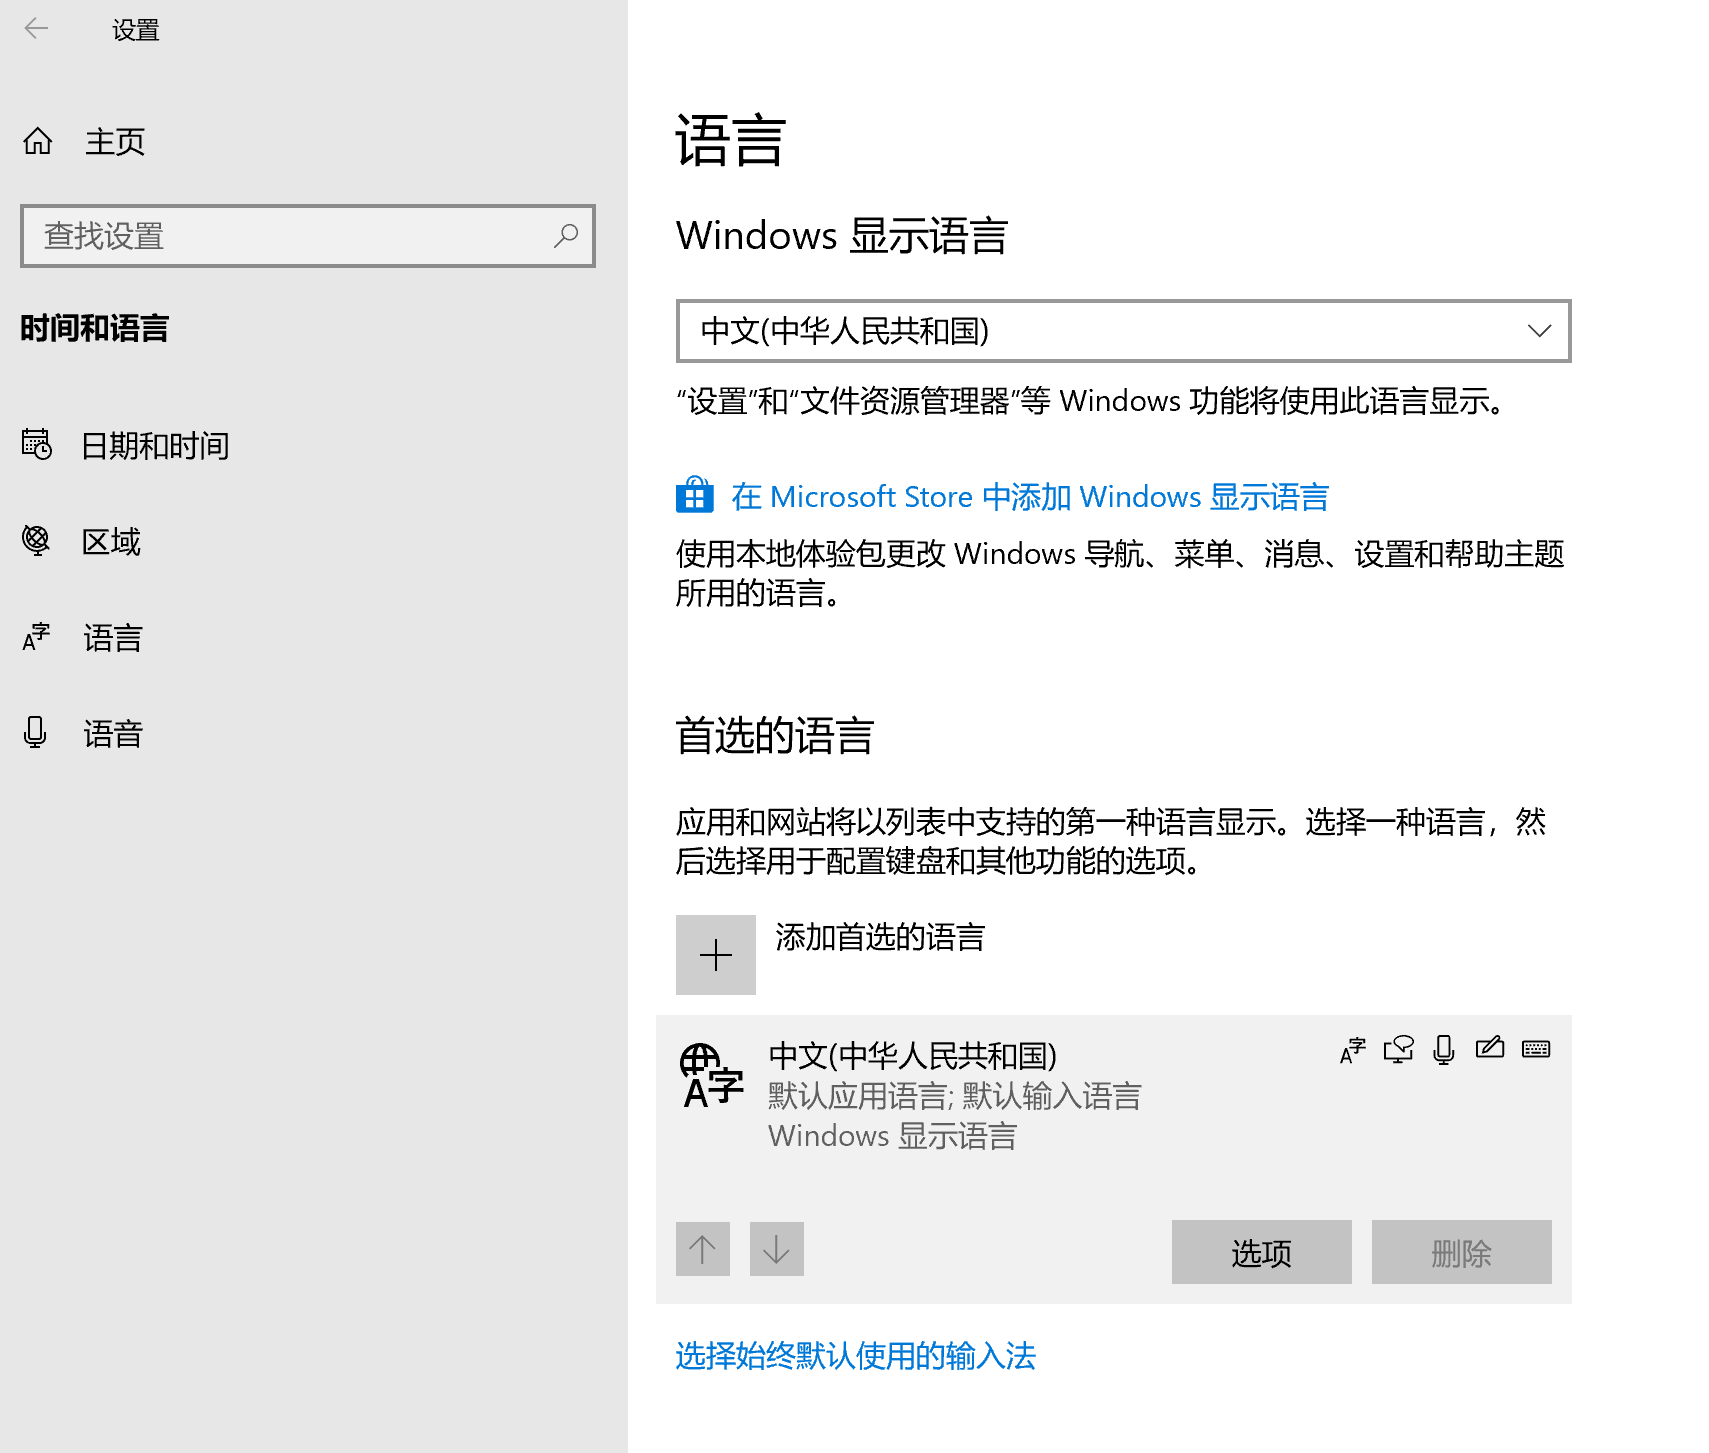
Task: Click the 选项 button
Action: pos(1261,1252)
